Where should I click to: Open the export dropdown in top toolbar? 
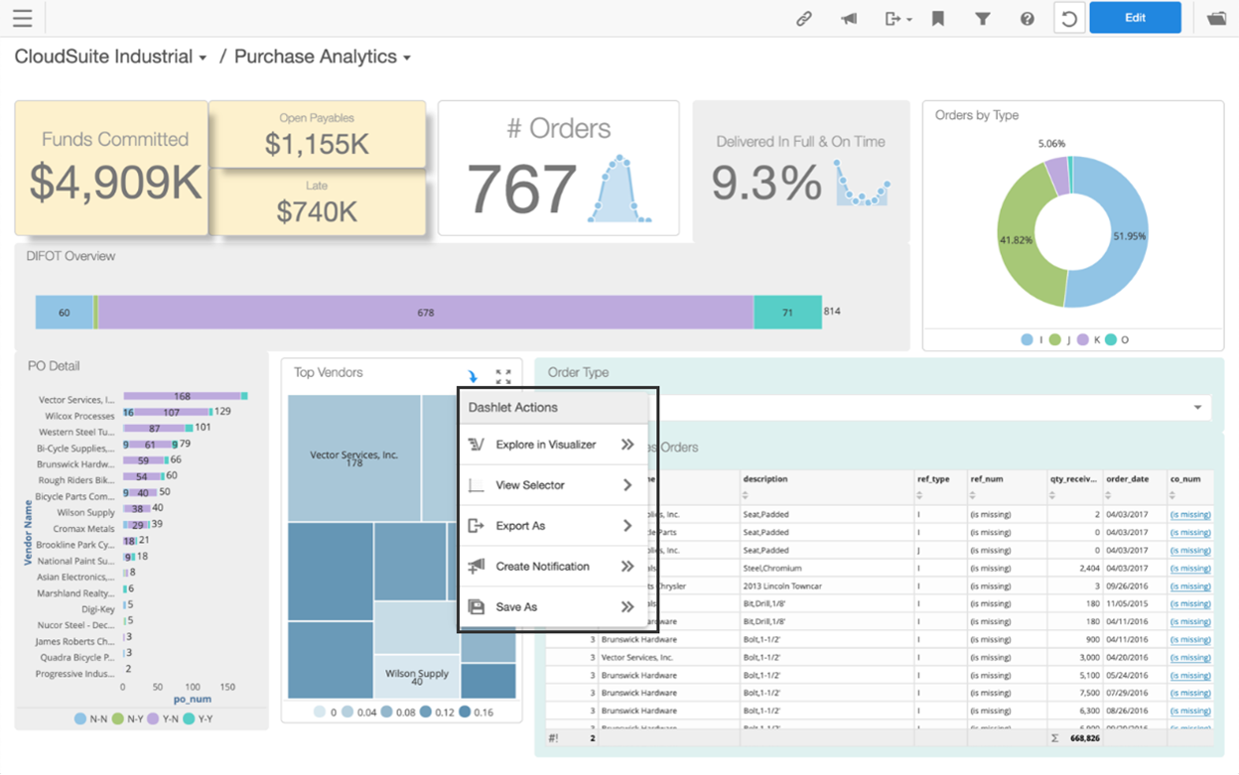pos(897,18)
